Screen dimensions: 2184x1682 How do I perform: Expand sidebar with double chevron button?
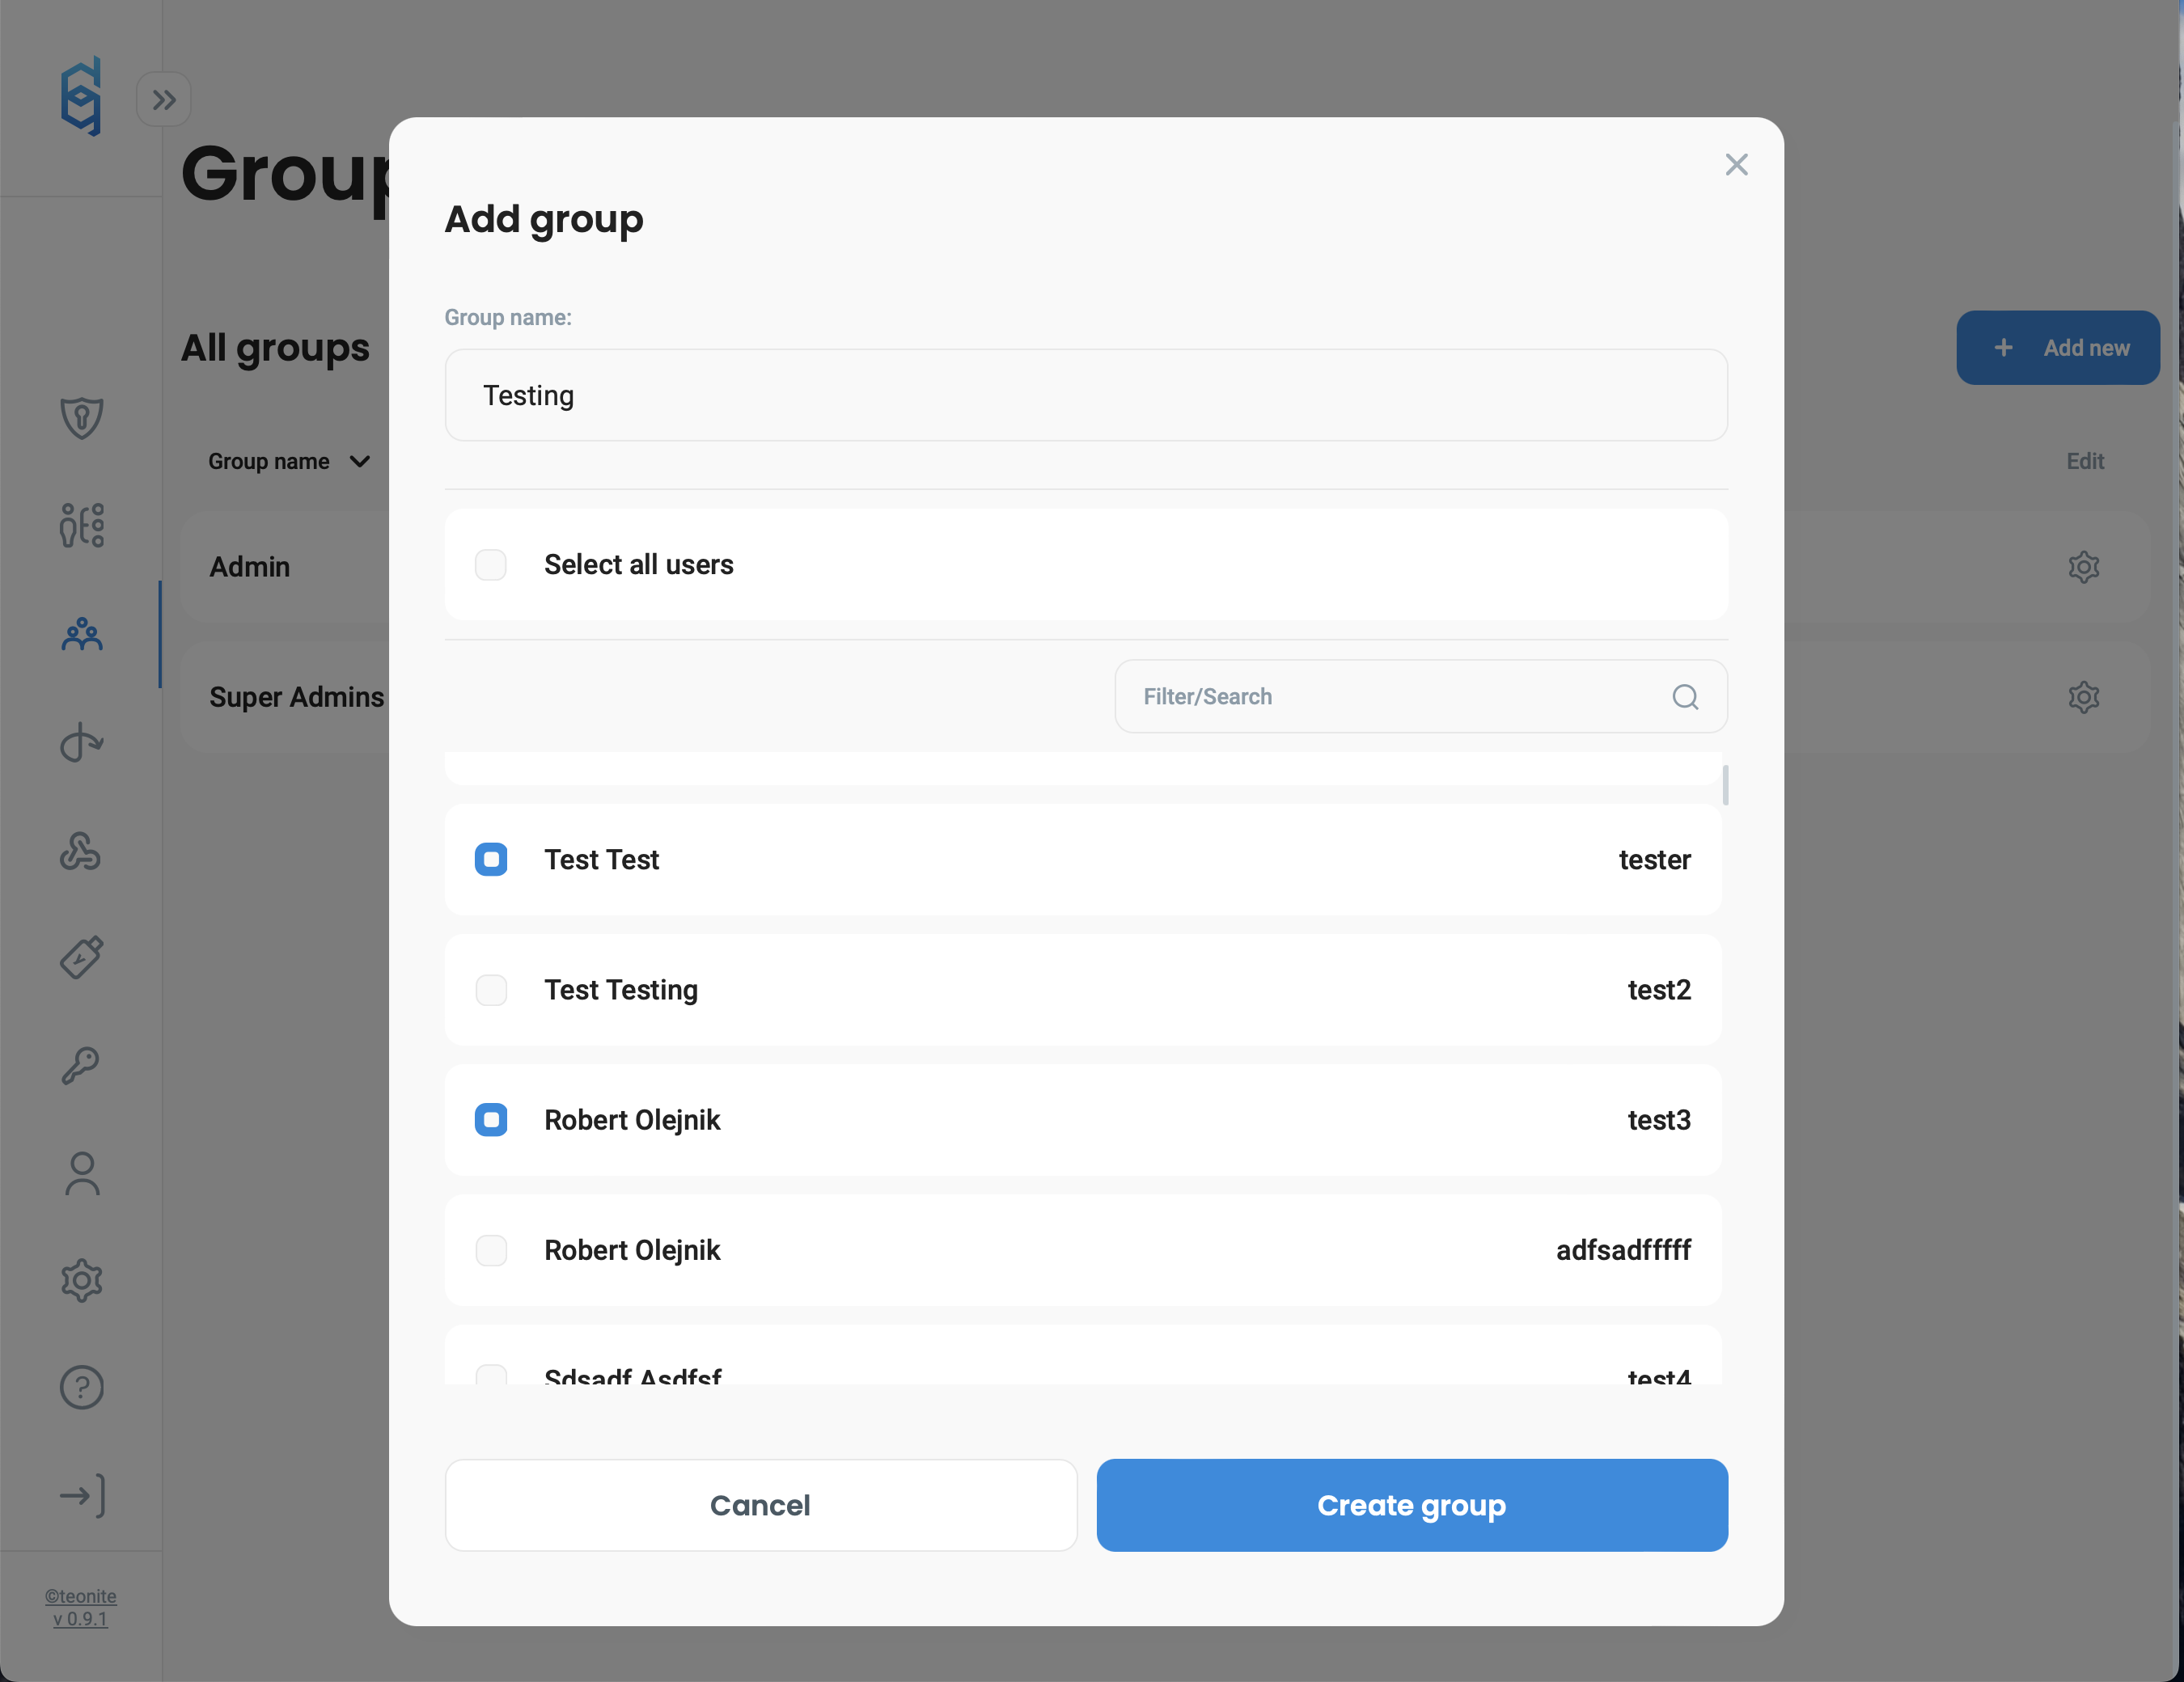coord(164,99)
